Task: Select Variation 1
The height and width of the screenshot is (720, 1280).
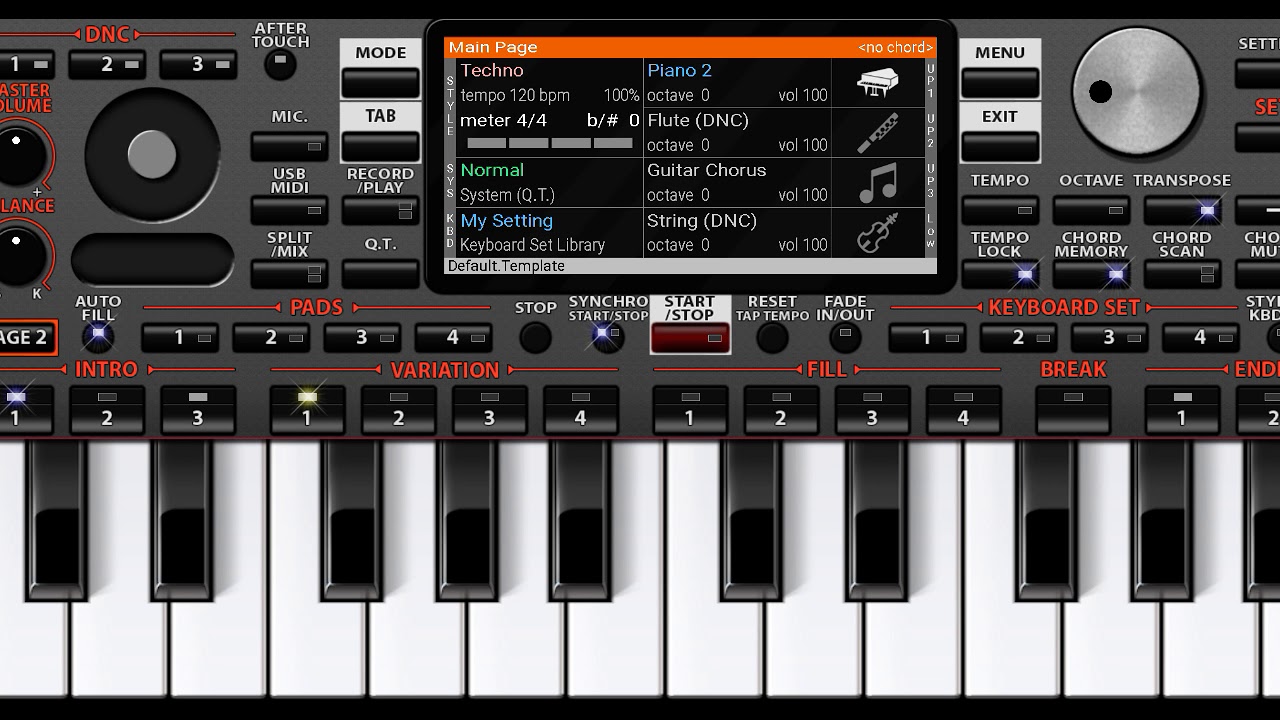Action: click(x=307, y=409)
